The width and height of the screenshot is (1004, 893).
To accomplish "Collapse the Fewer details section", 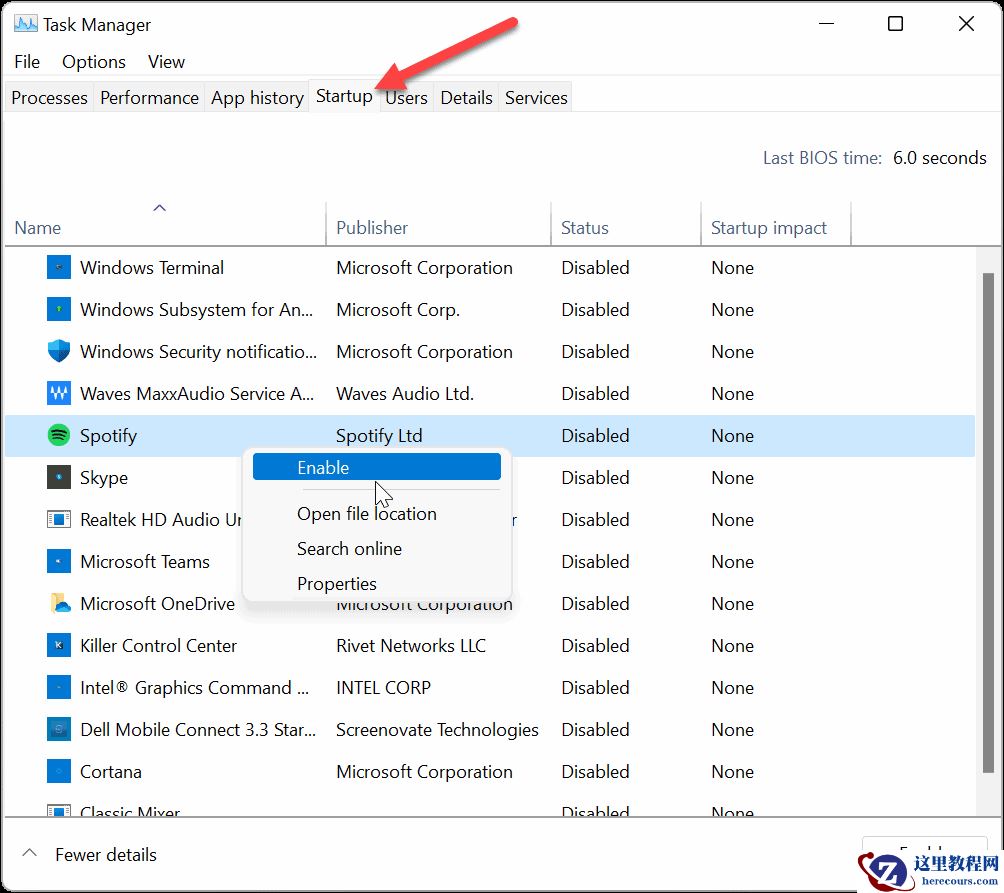I will [90, 855].
